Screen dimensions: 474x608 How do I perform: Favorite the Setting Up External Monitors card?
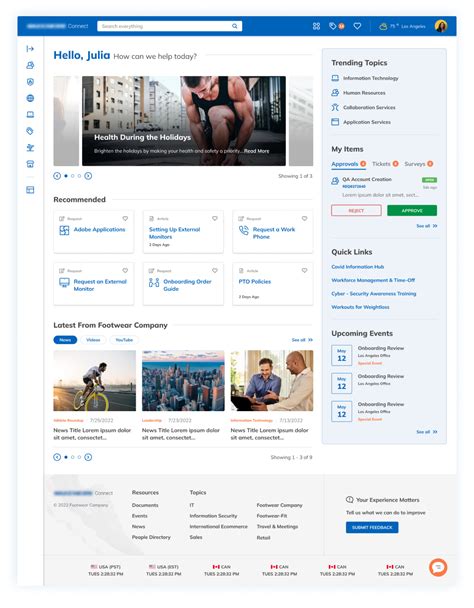coord(215,219)
